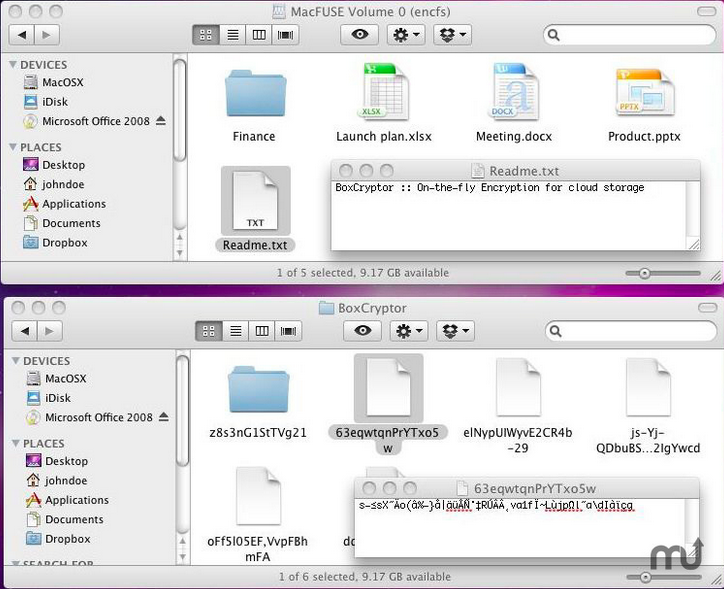
Task: Eject Microsoft Office 2008 in MacFUSE window
Action: pyautogui.click(x=160, y=121)
